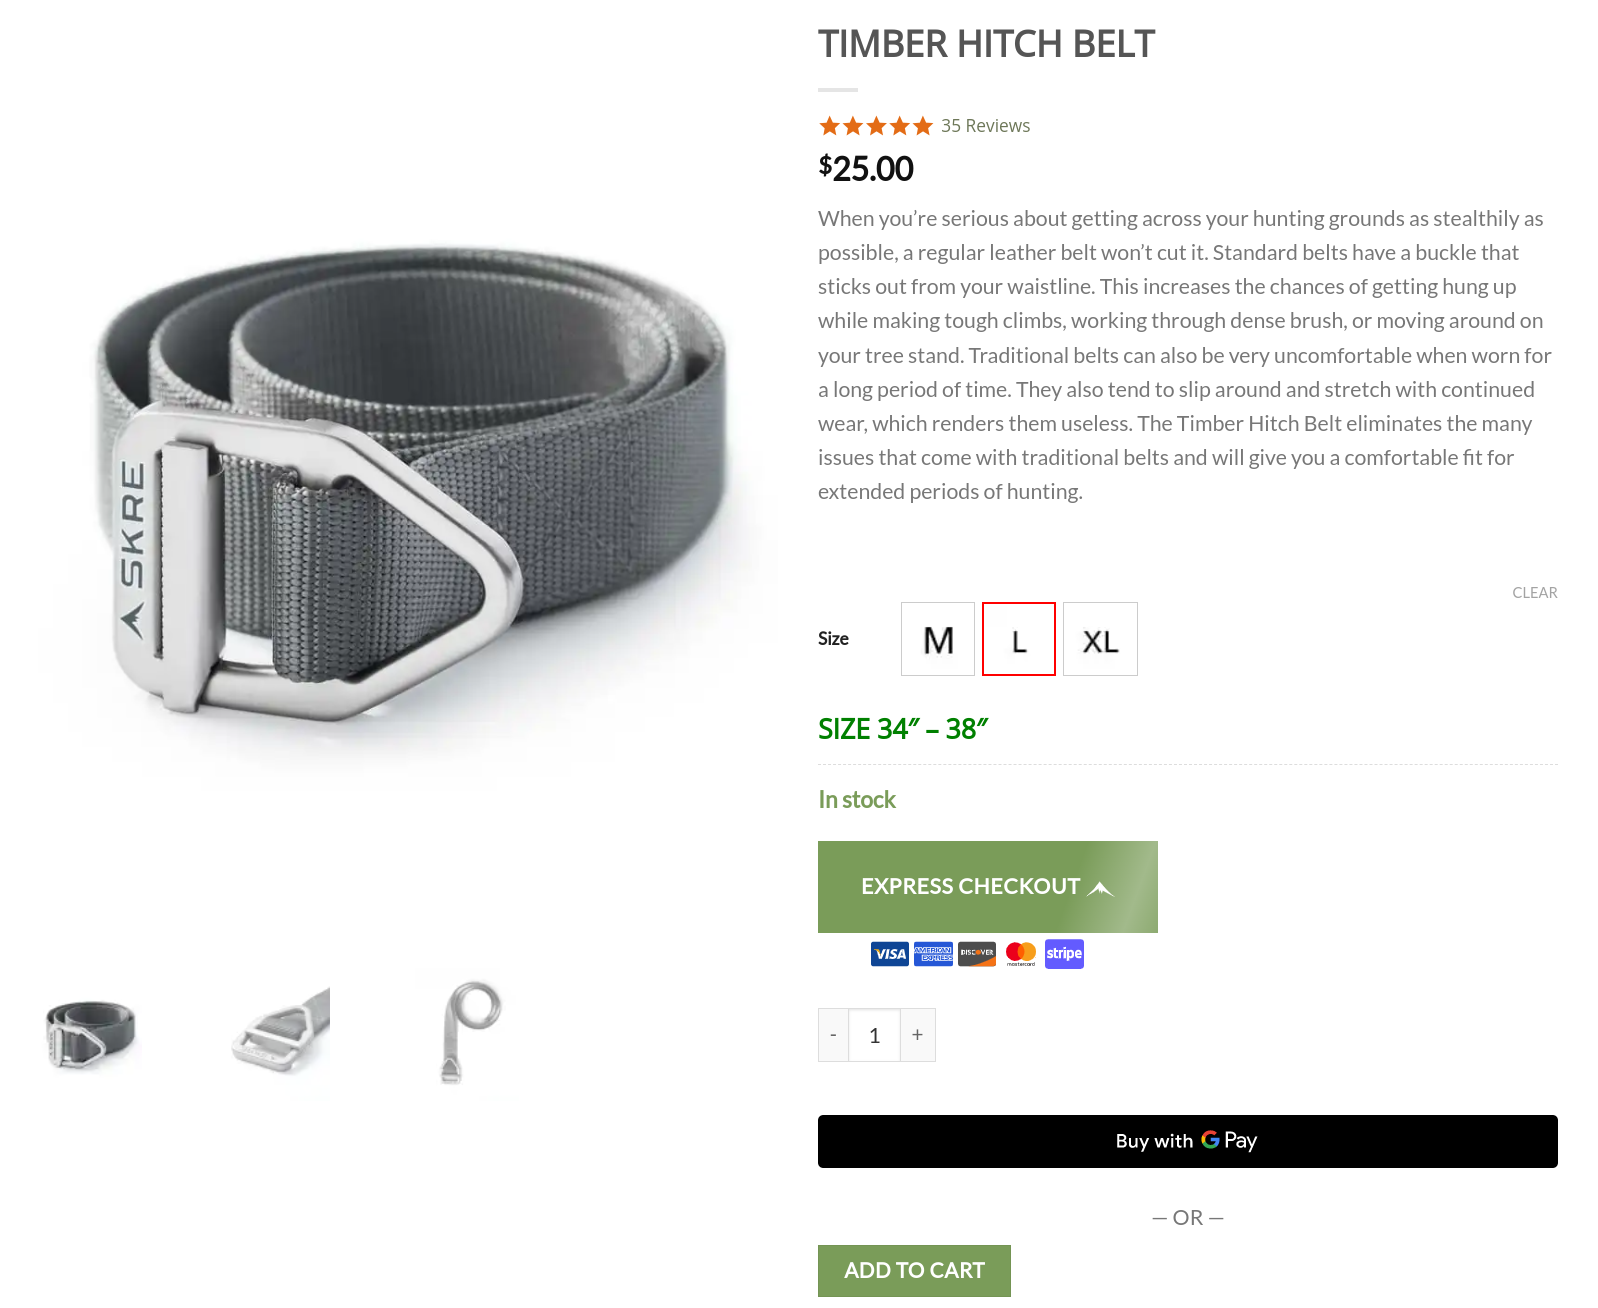Select size M option
1598x1308 pixels.
938,639
